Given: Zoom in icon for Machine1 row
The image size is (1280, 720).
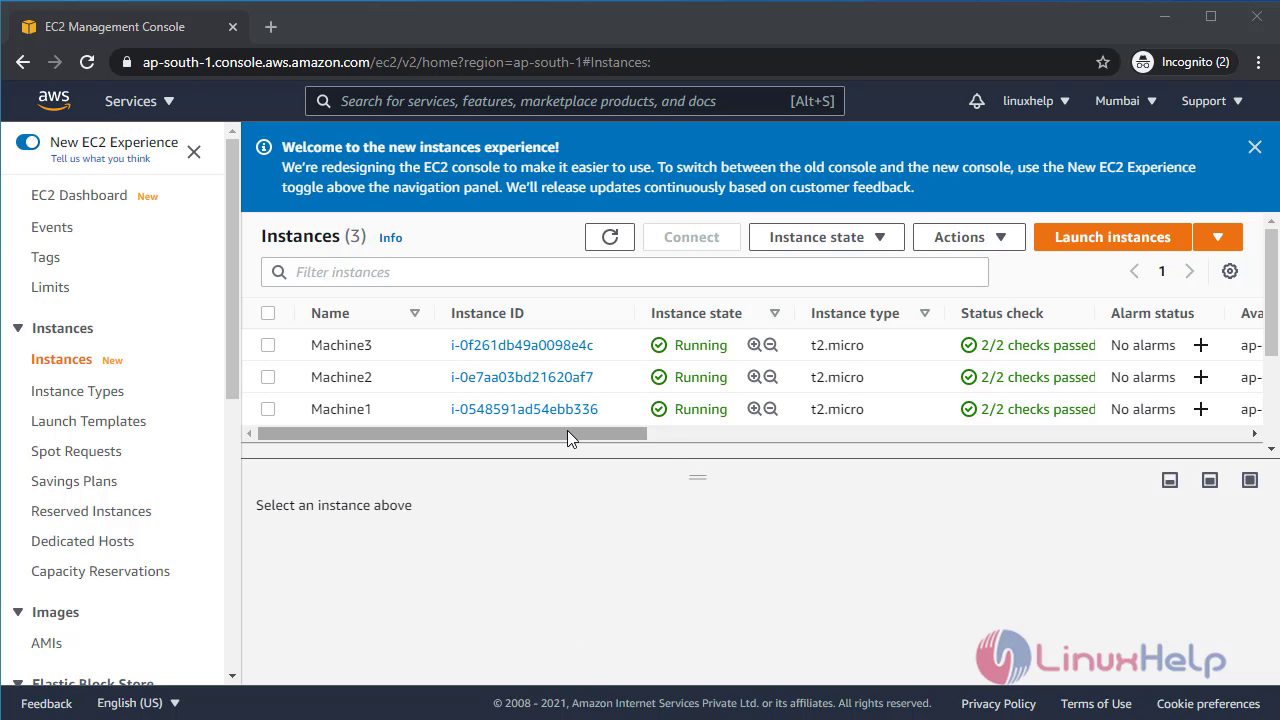Looking at the screenshot, I should 754,409.
